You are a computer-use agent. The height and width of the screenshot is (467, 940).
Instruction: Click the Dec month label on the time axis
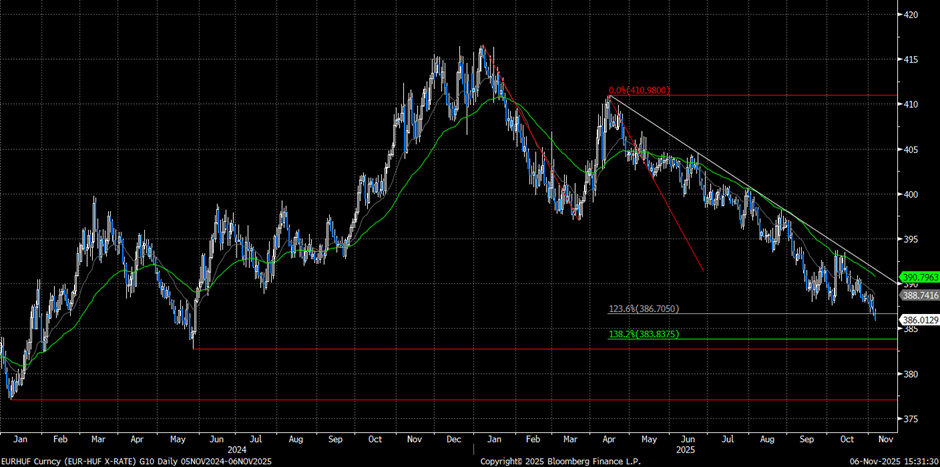(453, 439)
